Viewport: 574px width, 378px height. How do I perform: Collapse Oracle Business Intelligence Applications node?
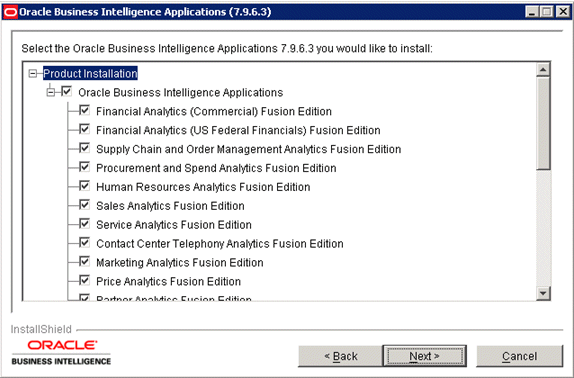click(51, 92)
